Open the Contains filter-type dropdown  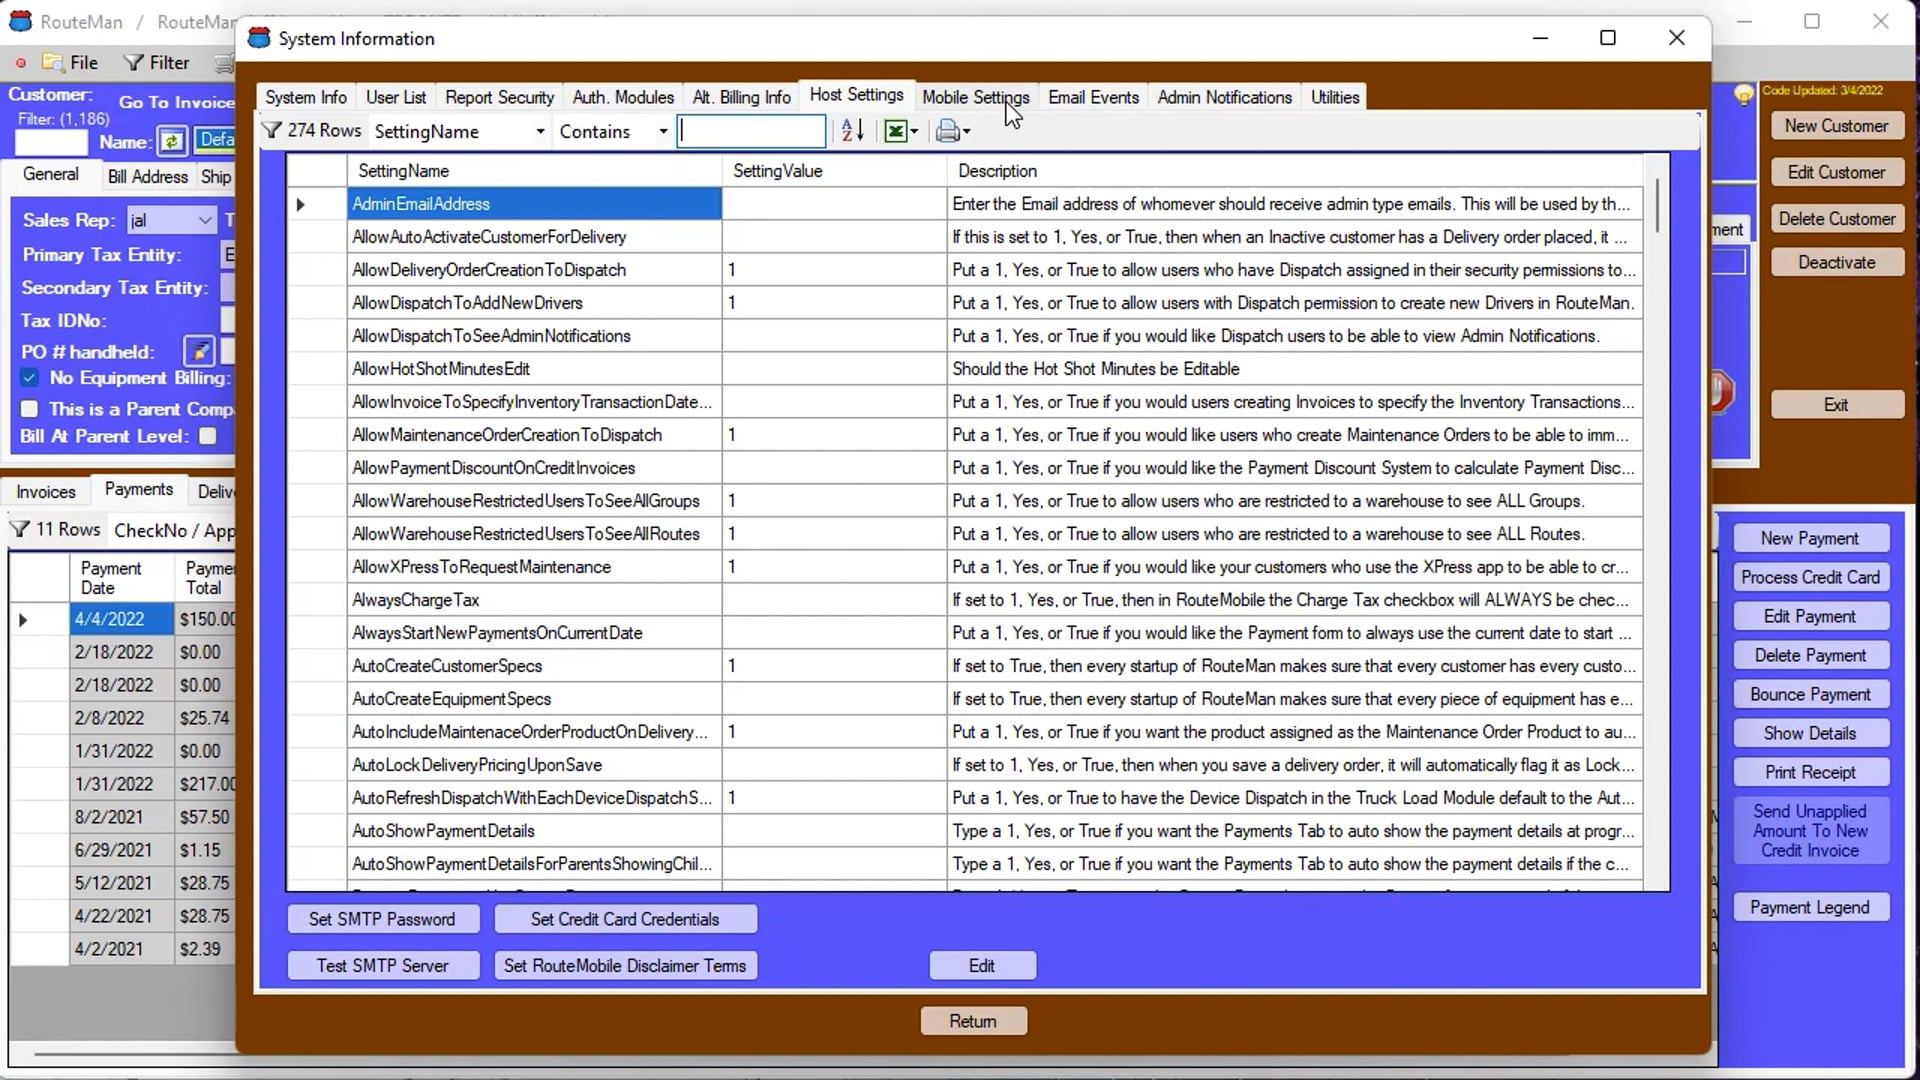pyautogui.click(x=663, y=131)
